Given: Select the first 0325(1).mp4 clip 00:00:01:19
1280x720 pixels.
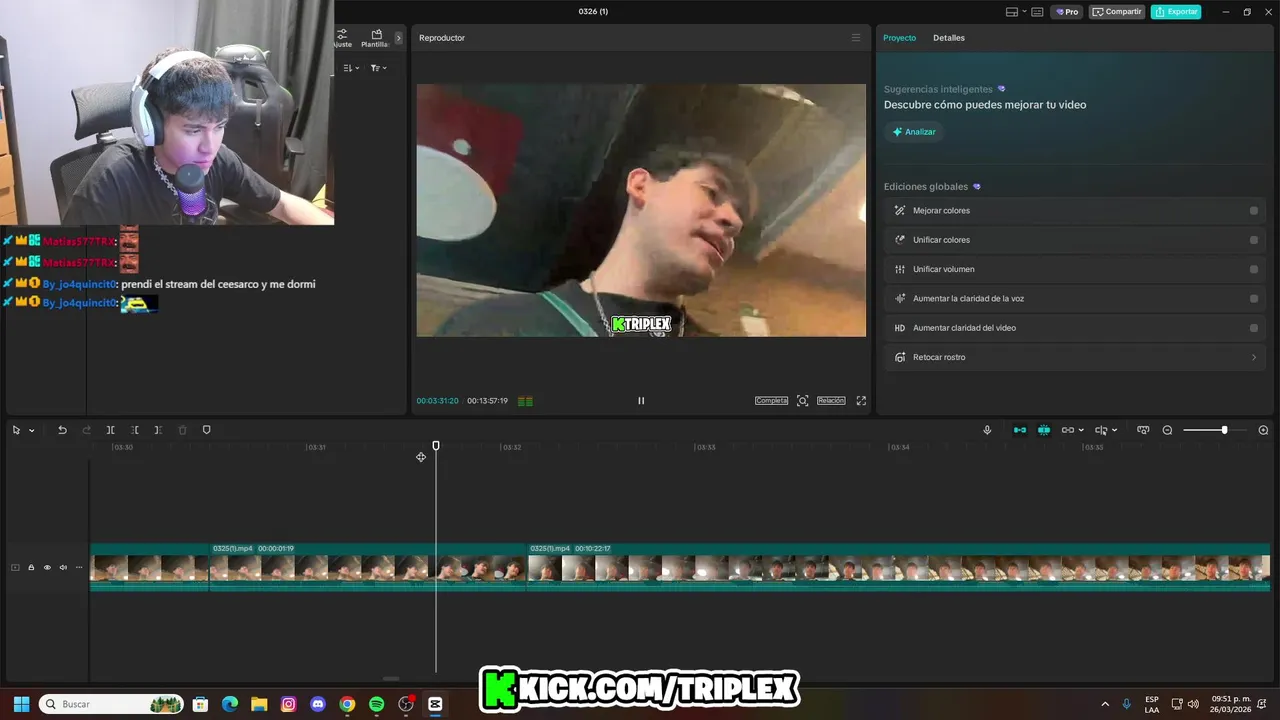Looking at the screenshot, I should pyautogui.click(x=367, y=566).
